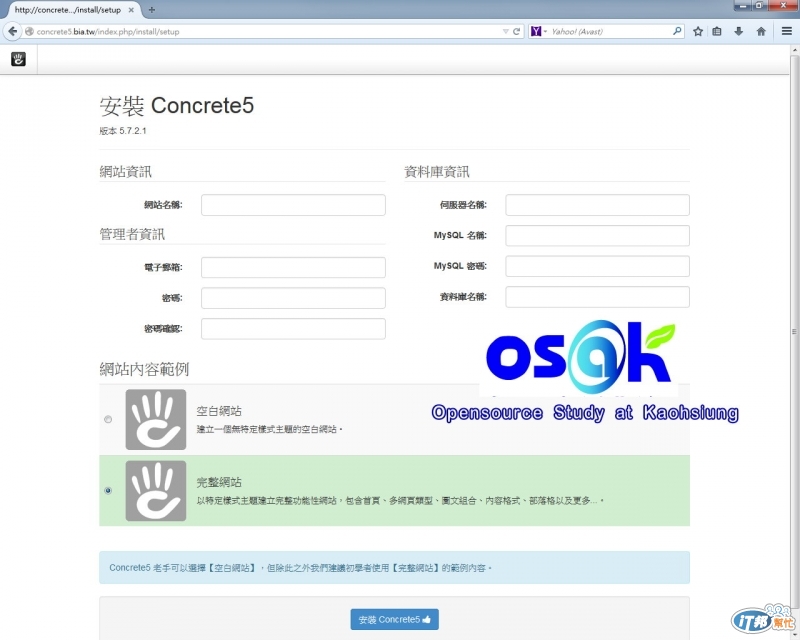Go to the browser home icon
Image resolution: width=800 pixels, height=640 pixels.
pyautogui.click(x=761, y=32)
